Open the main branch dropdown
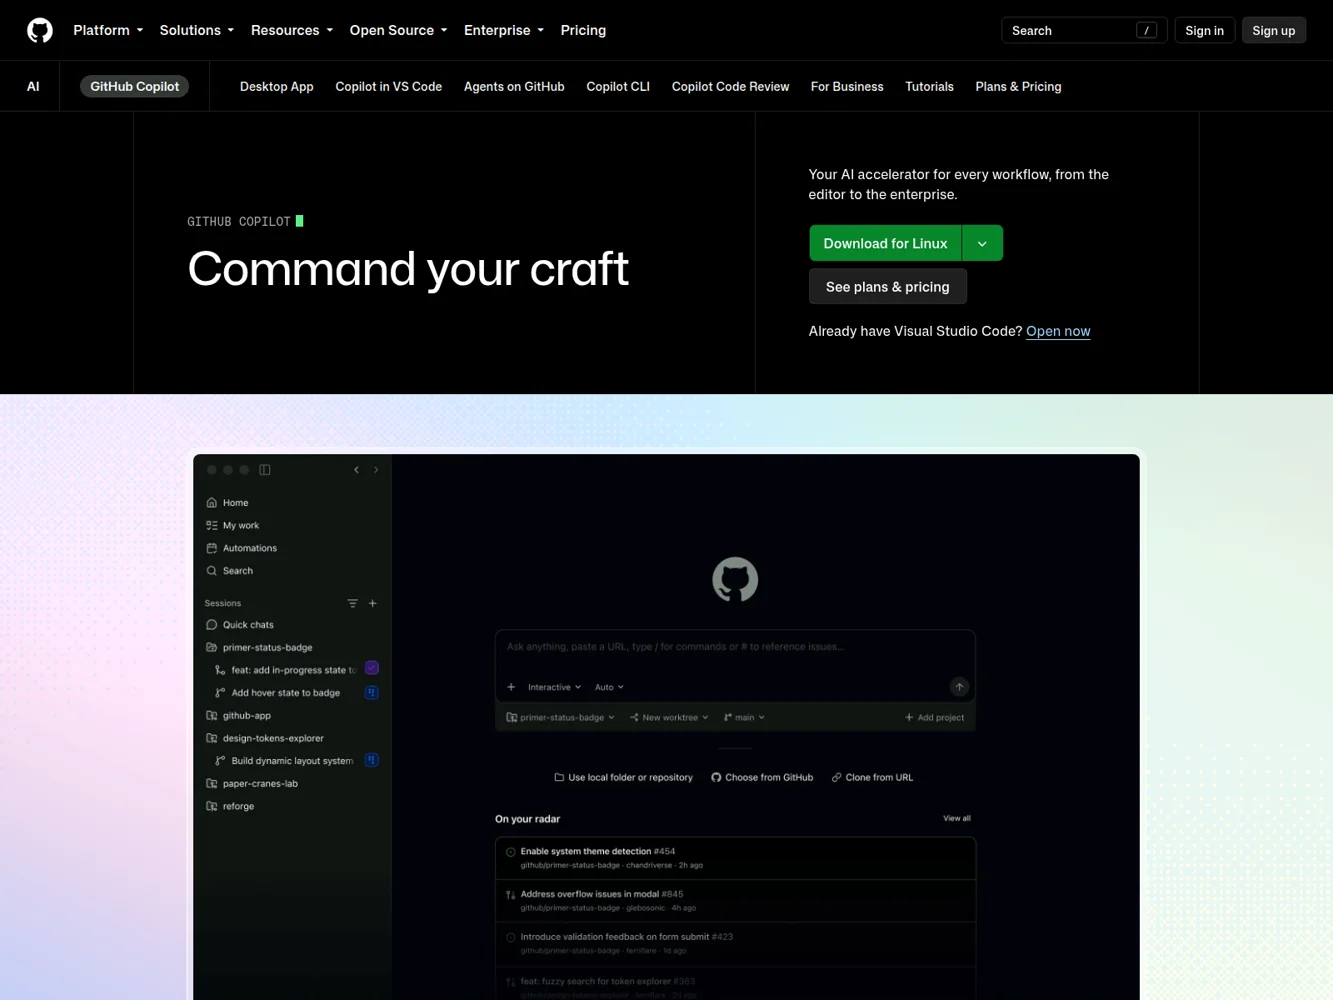 (744, 717)
